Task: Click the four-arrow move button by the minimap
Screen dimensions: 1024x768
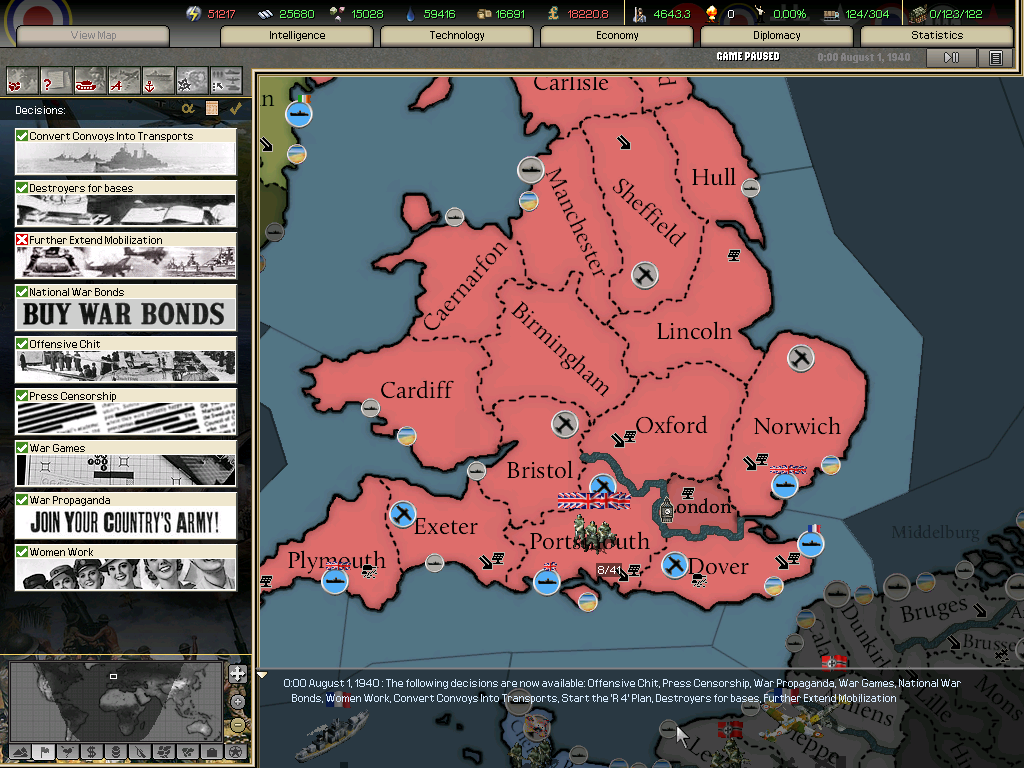Action: [238, 674]
